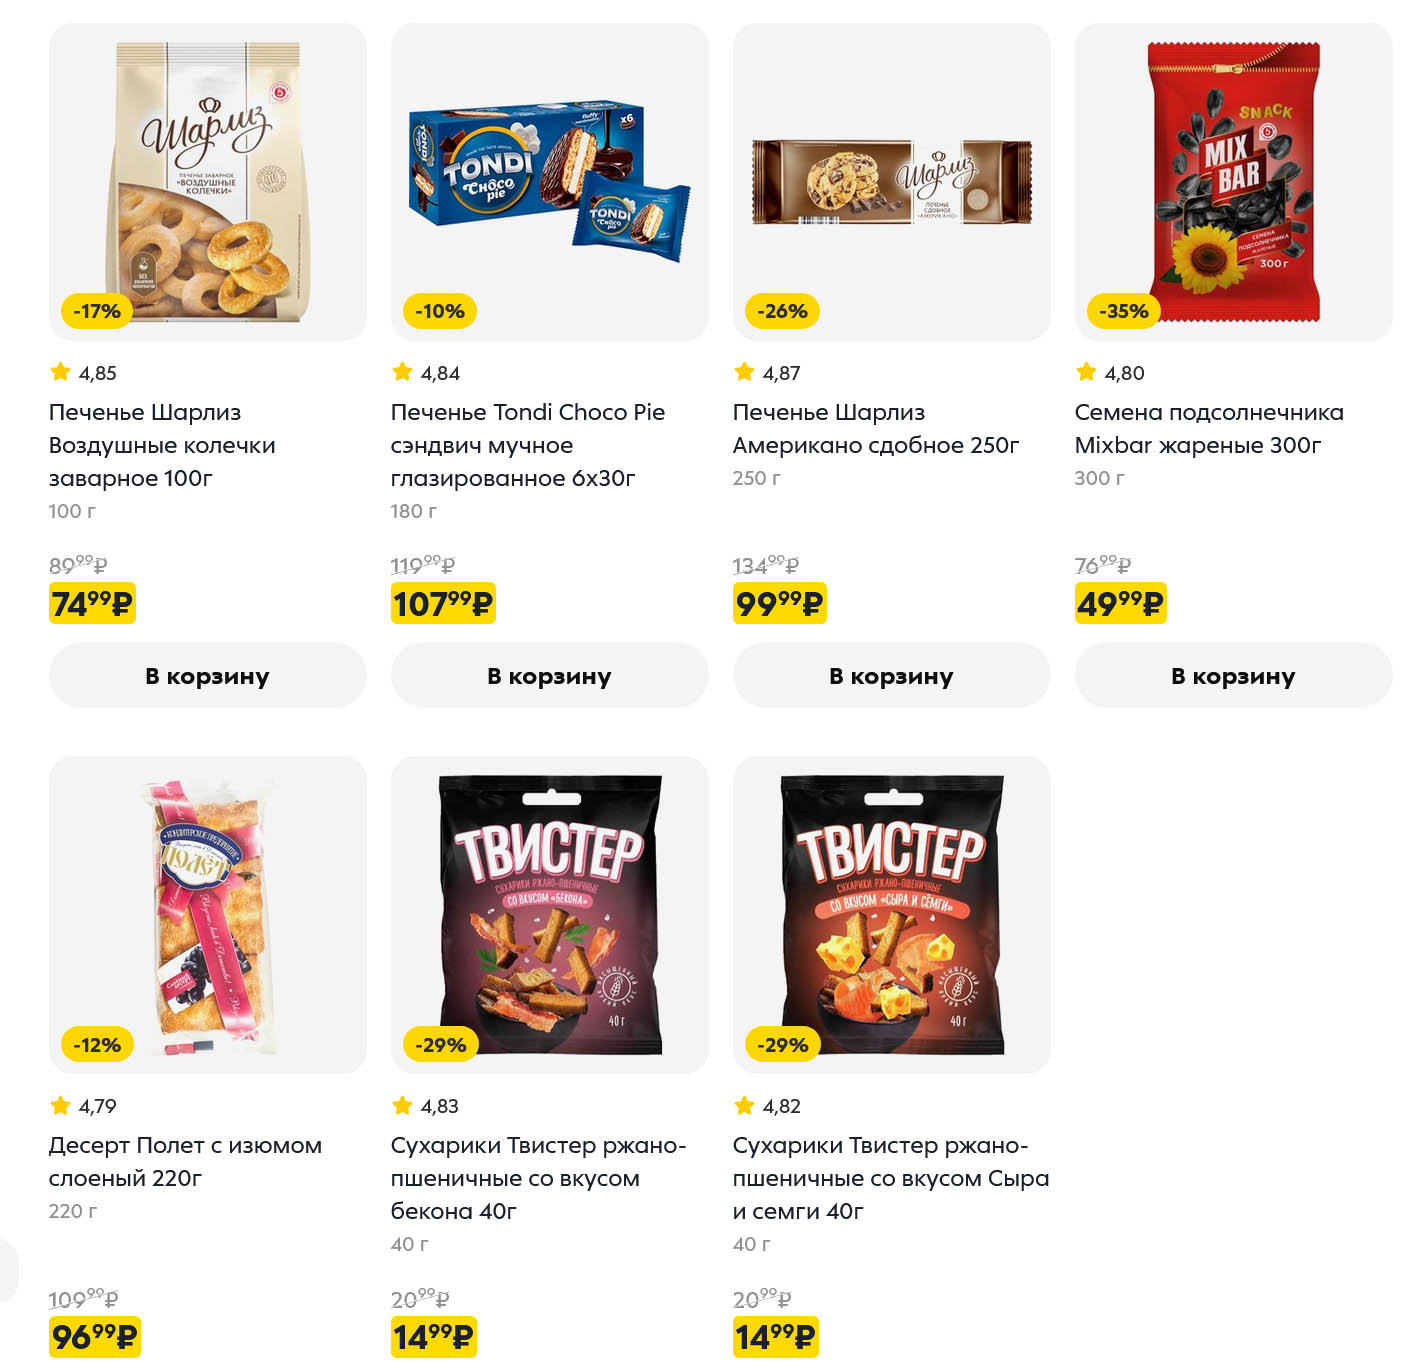Viewport: 1425px width, 1372px height.
Task: View Mix Bar sunflower seeds image
Action: pos(1233,181)
